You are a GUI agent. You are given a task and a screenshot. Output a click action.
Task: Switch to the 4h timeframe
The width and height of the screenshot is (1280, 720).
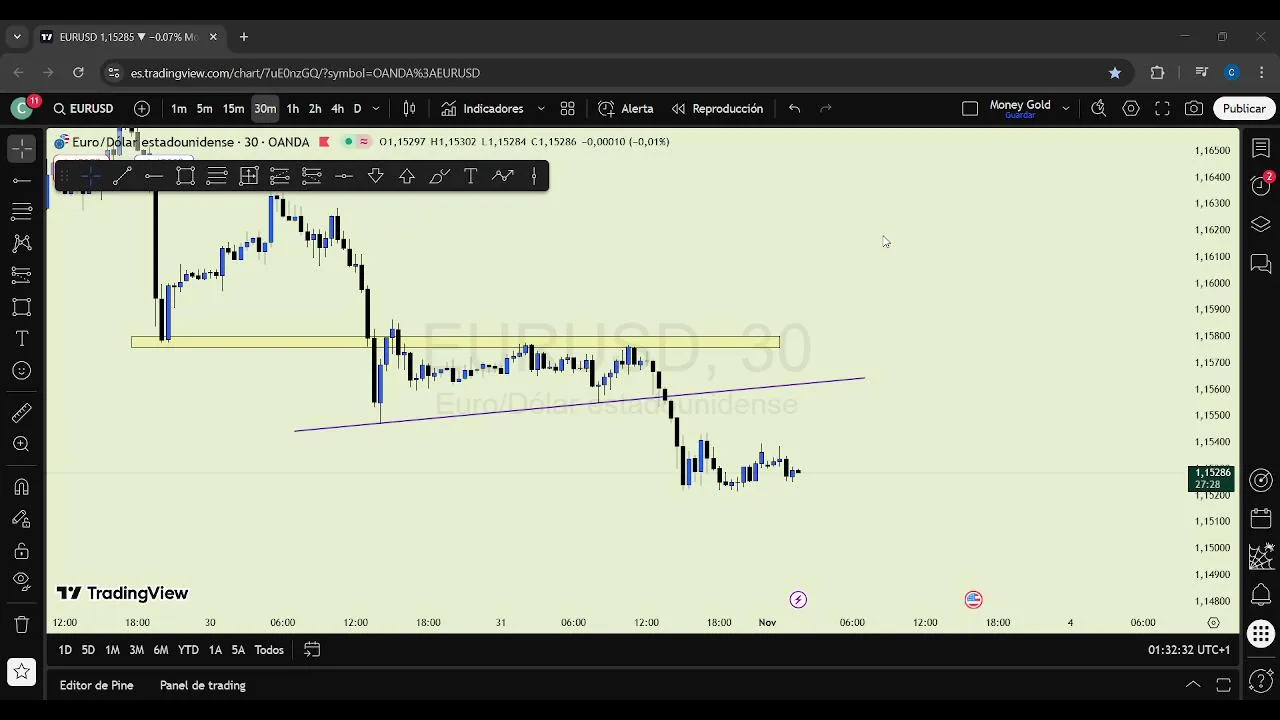337,108
